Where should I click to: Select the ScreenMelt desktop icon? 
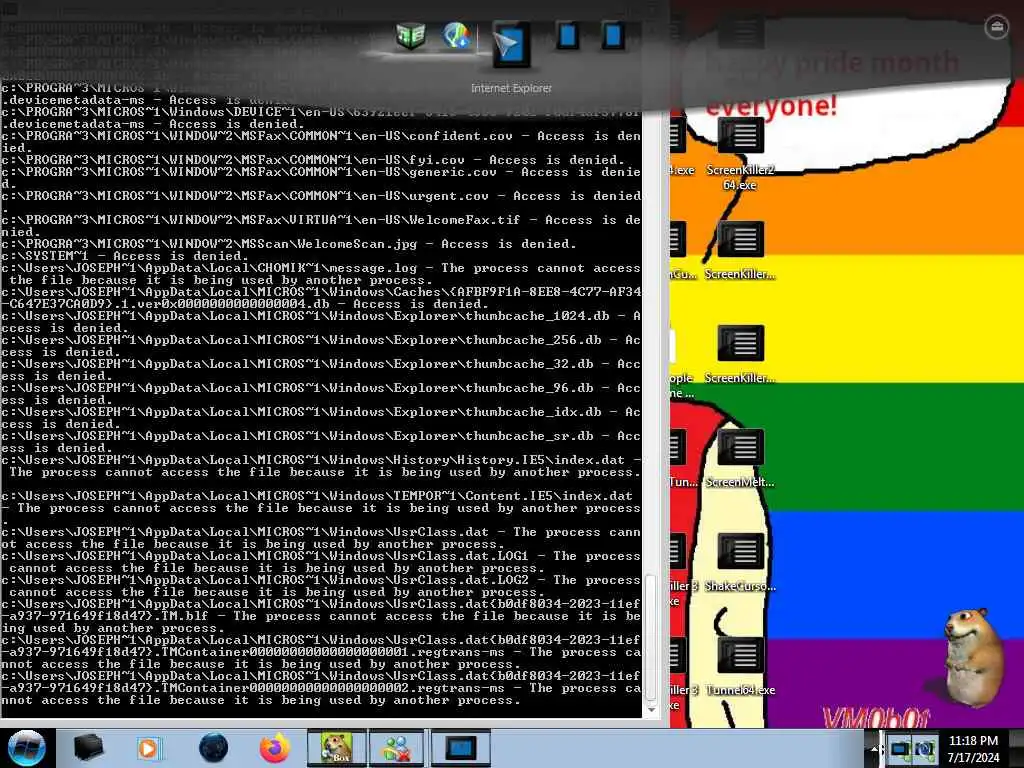pyautogui.click(x=740, y=458)
